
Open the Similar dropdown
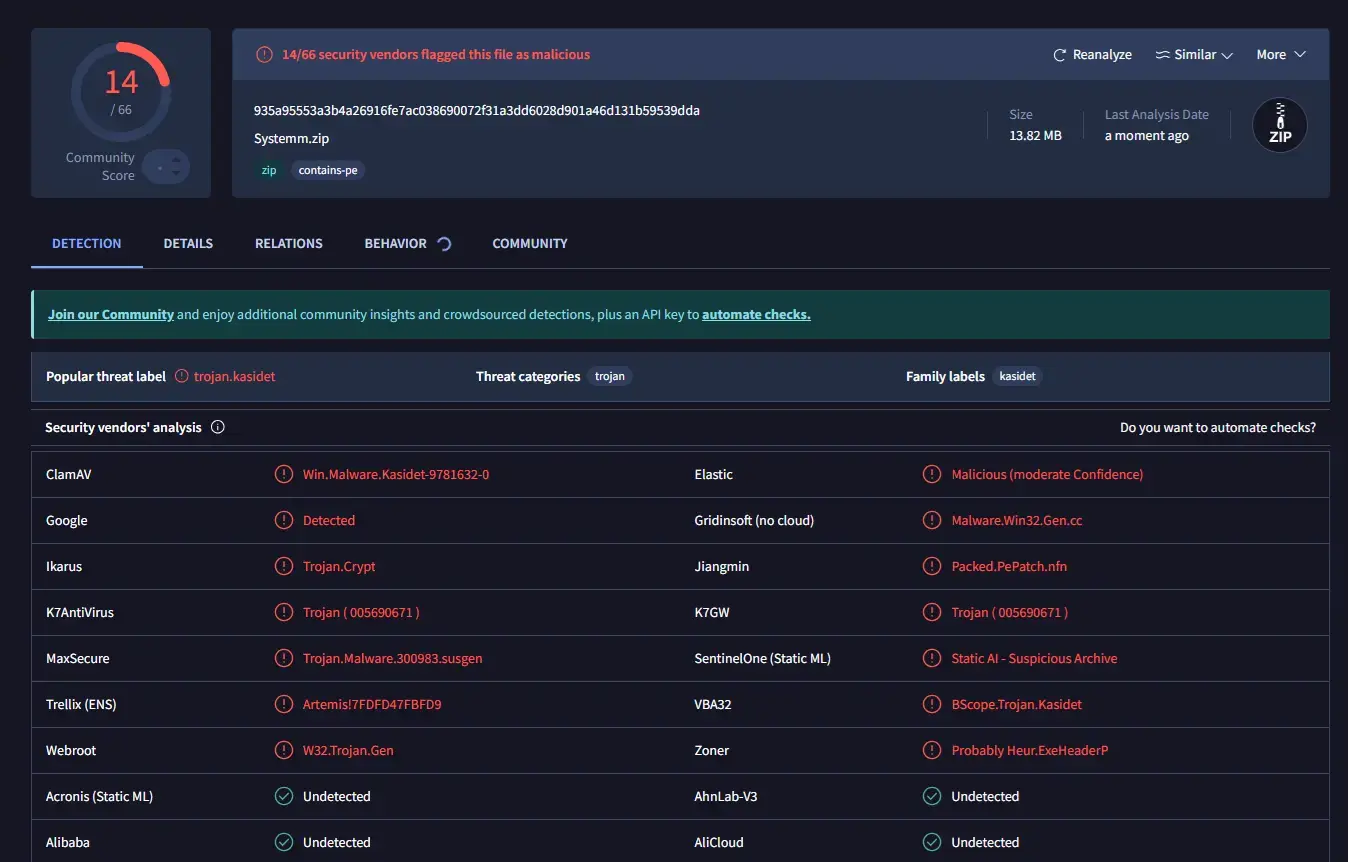1194,55
